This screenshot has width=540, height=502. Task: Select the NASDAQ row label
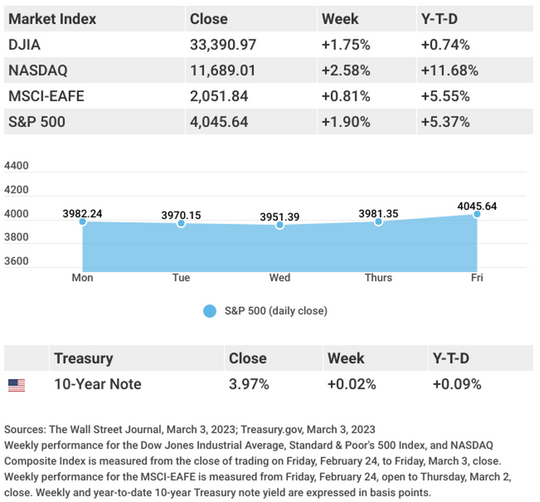(38, 70)
